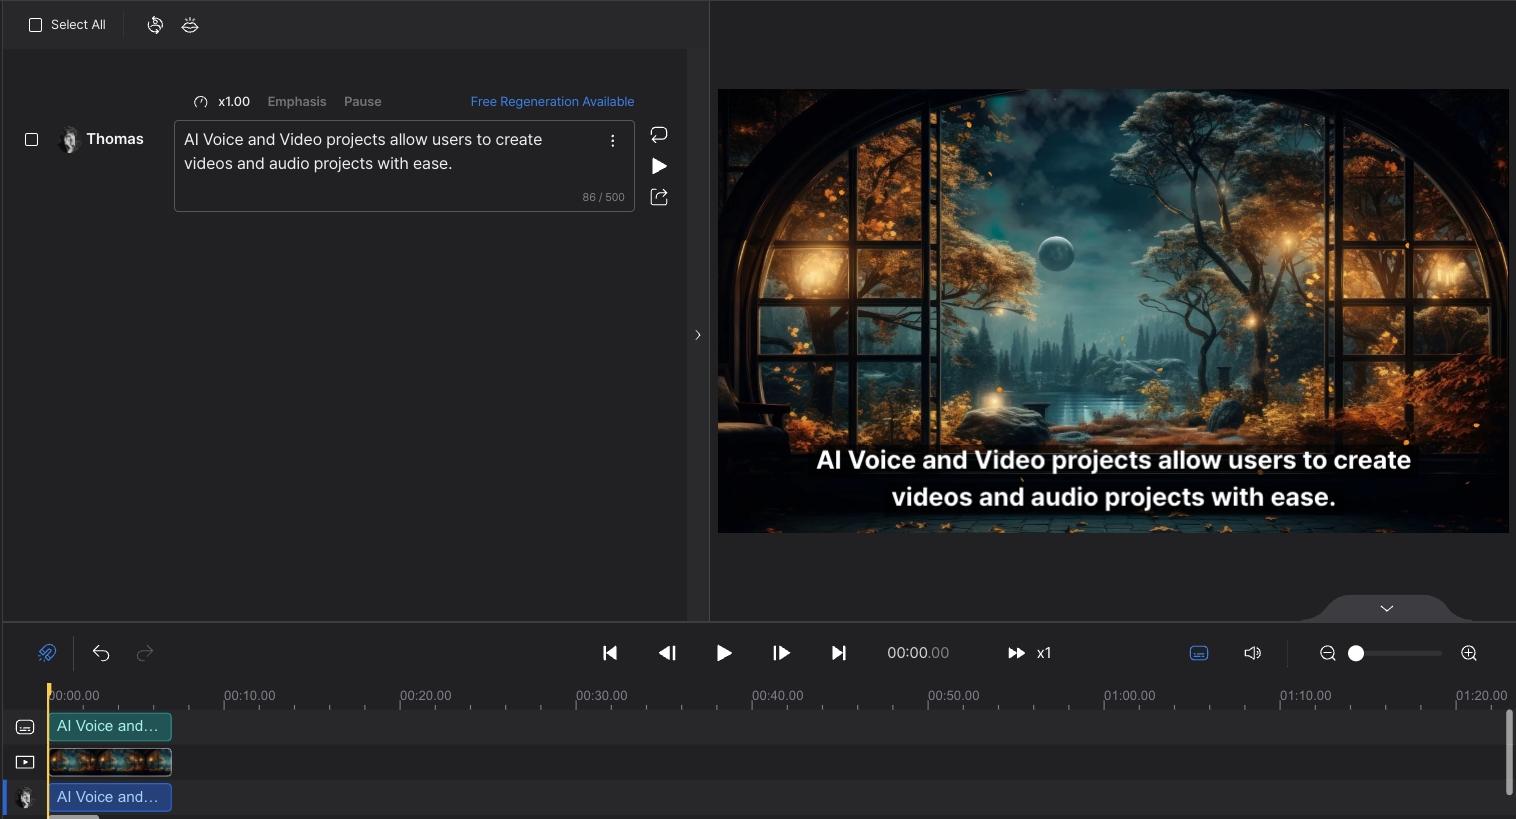Play the Thomas script audio
Screen dimensions: 1516x819
tap(659, 166)
